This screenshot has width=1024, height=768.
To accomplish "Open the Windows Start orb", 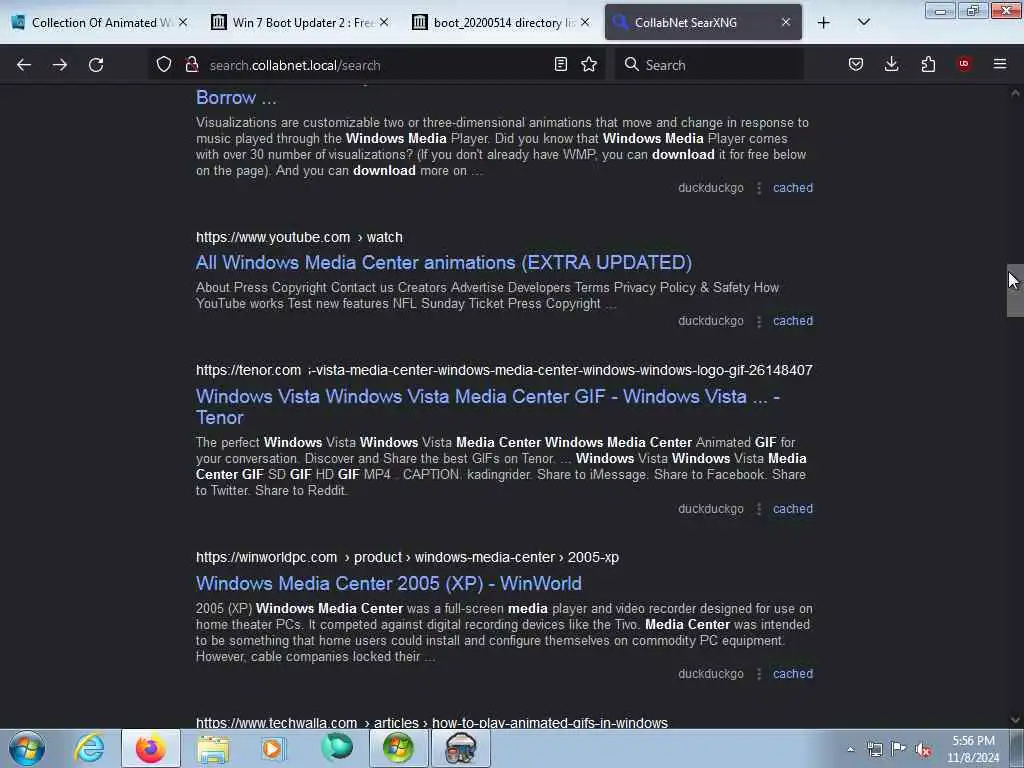I will point(27,748).
